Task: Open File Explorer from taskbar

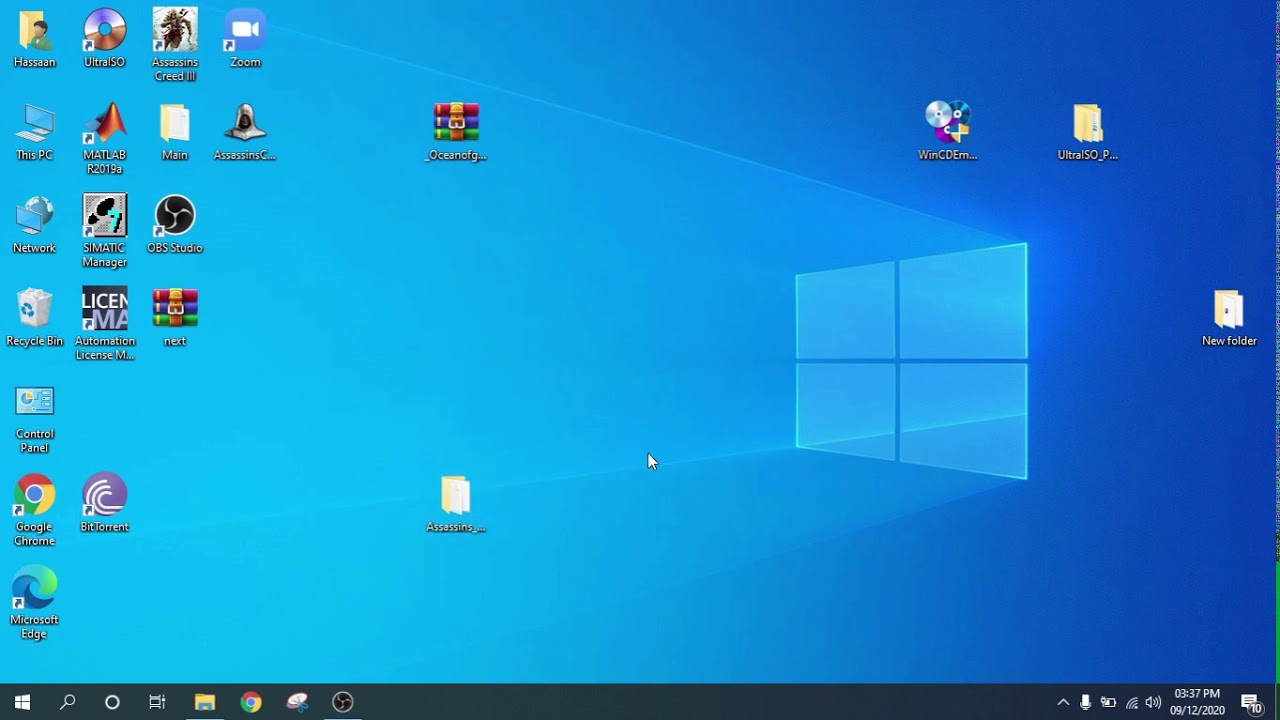Action: pyautogui.click(x=205, y=702)
